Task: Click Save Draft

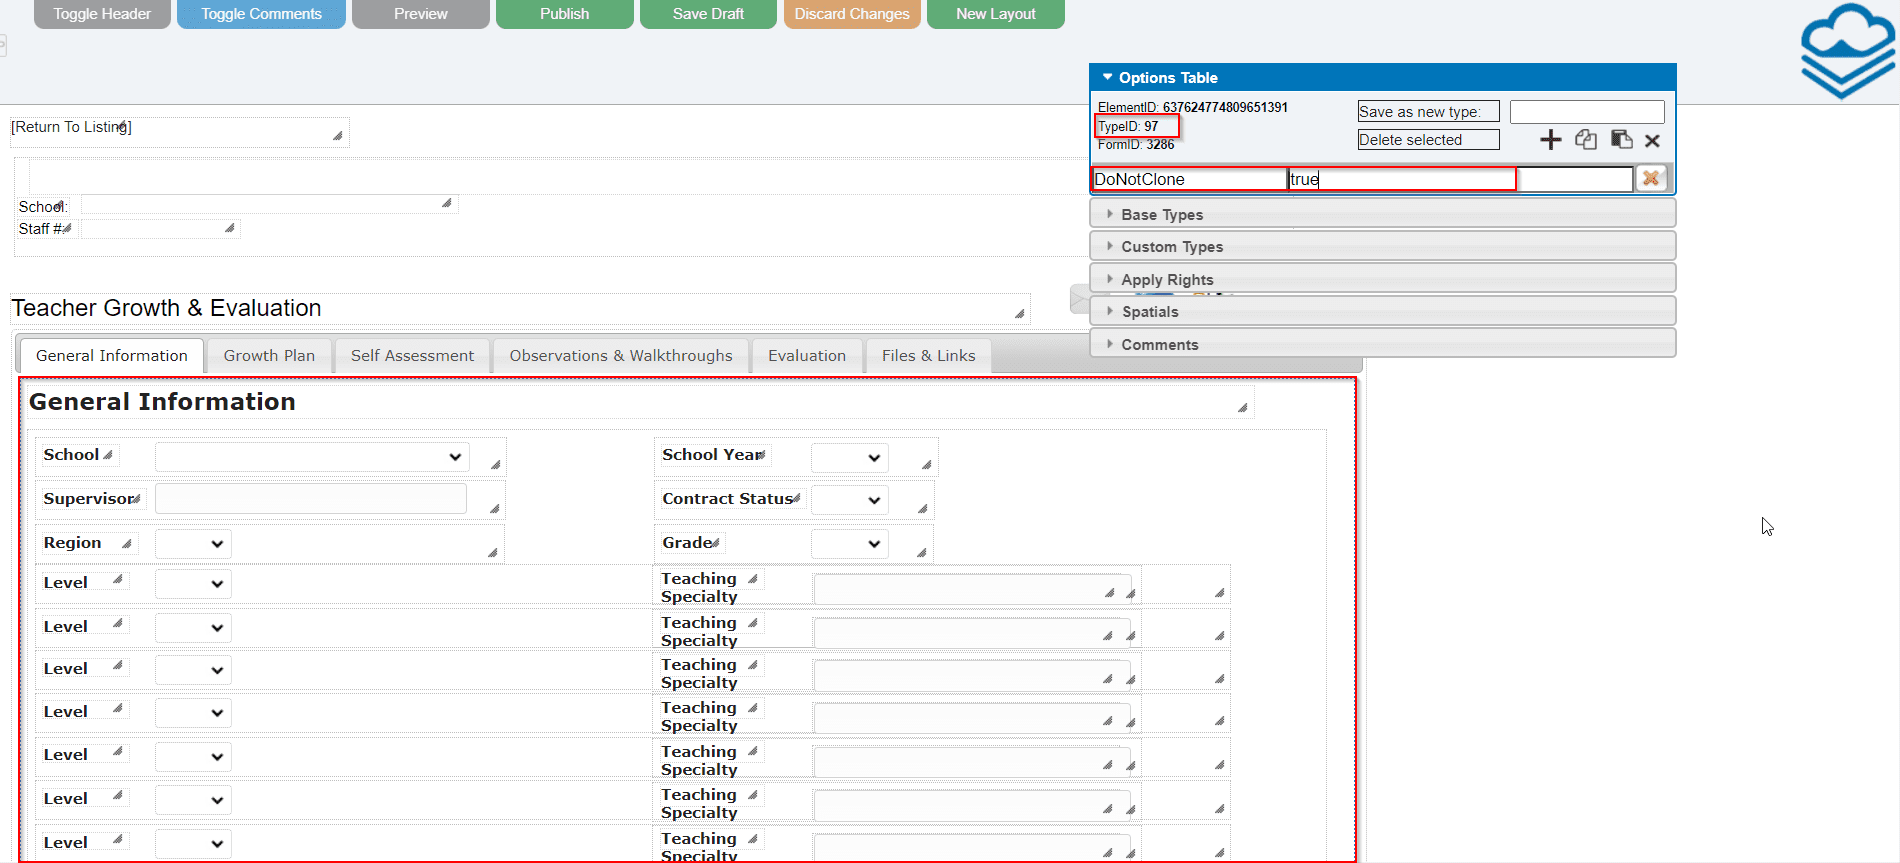Action: (708, 14)
